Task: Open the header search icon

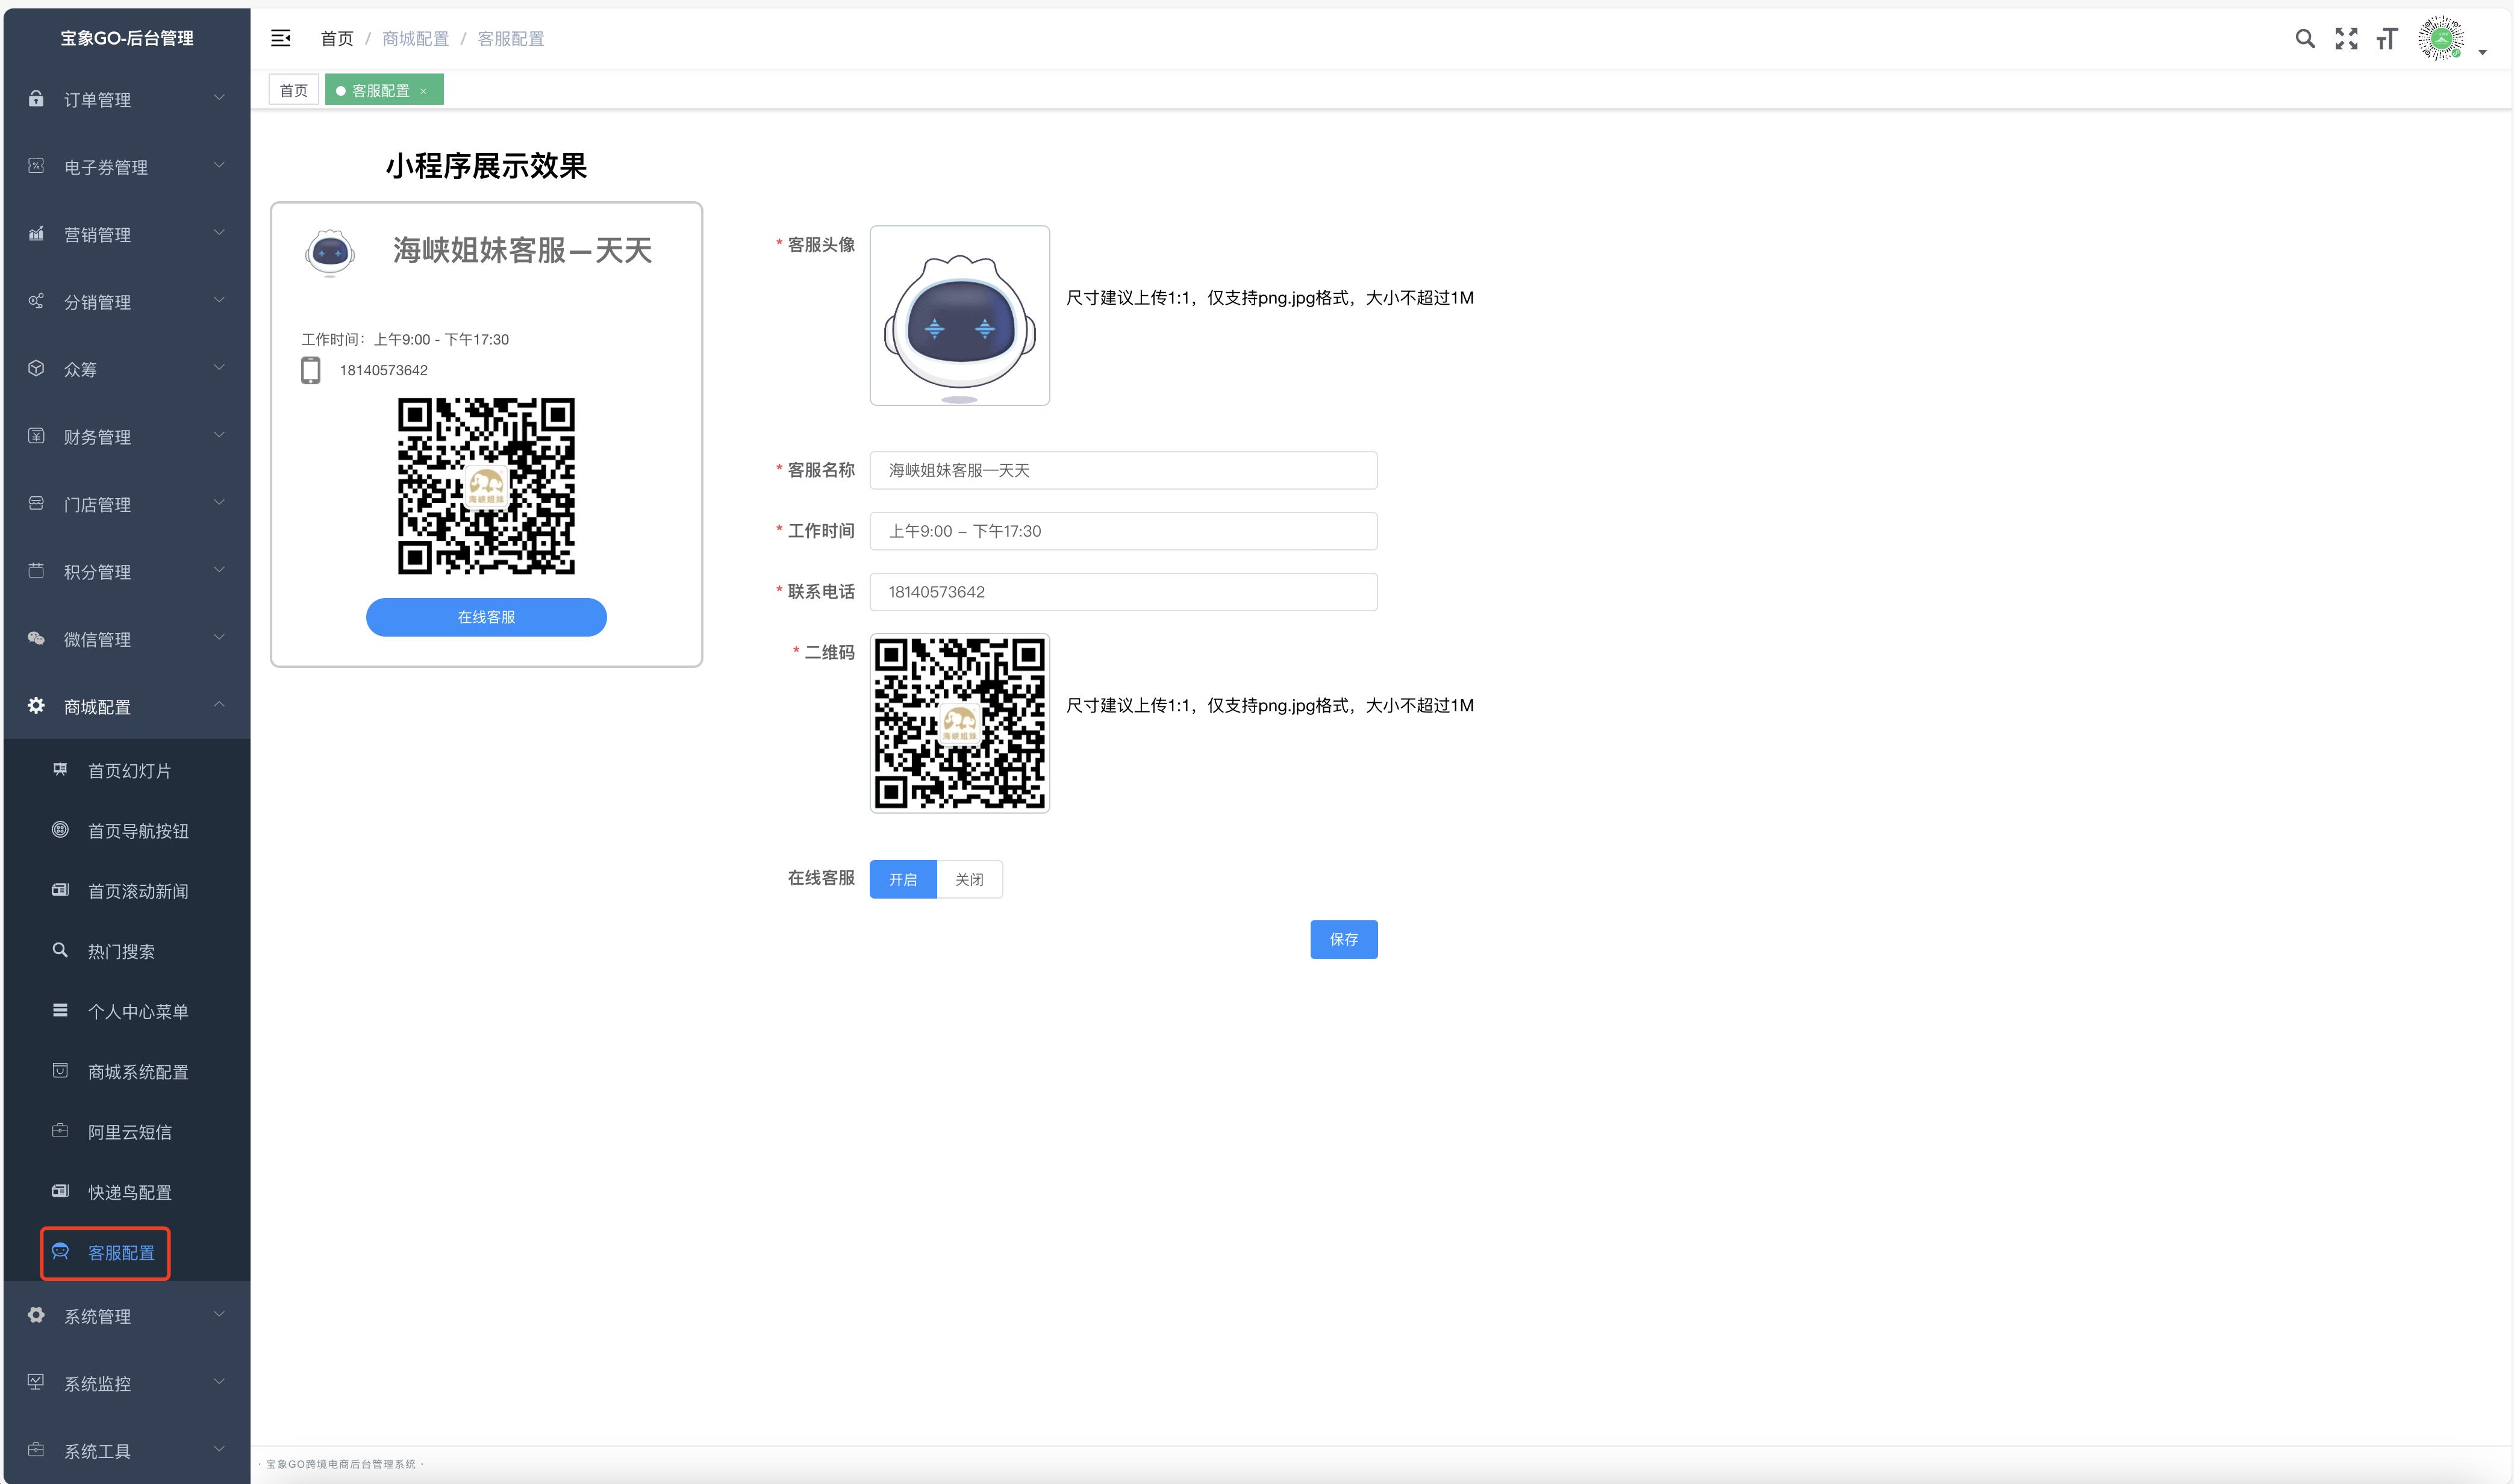Action: tap(2304, 39)
